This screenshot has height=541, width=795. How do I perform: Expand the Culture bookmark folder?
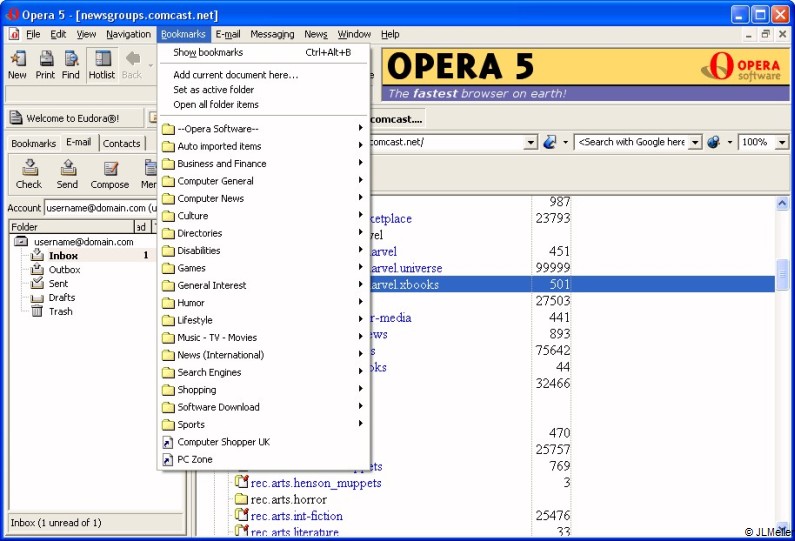(264, 215)
